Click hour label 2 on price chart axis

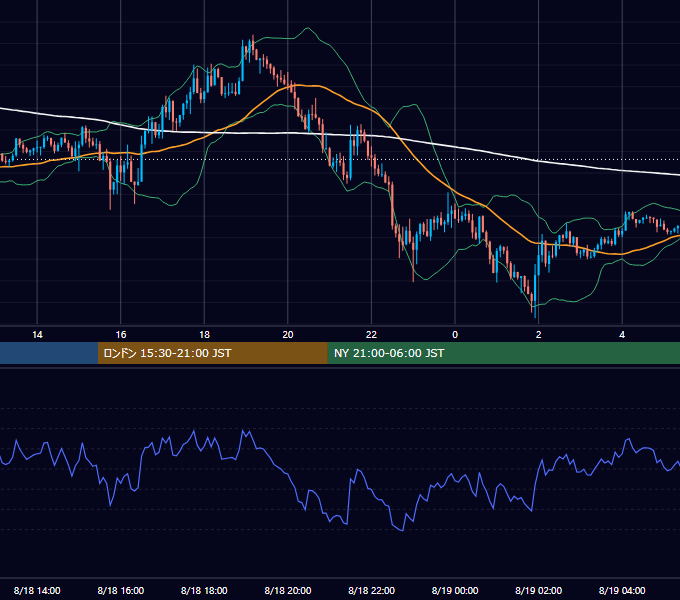(539, 335)
